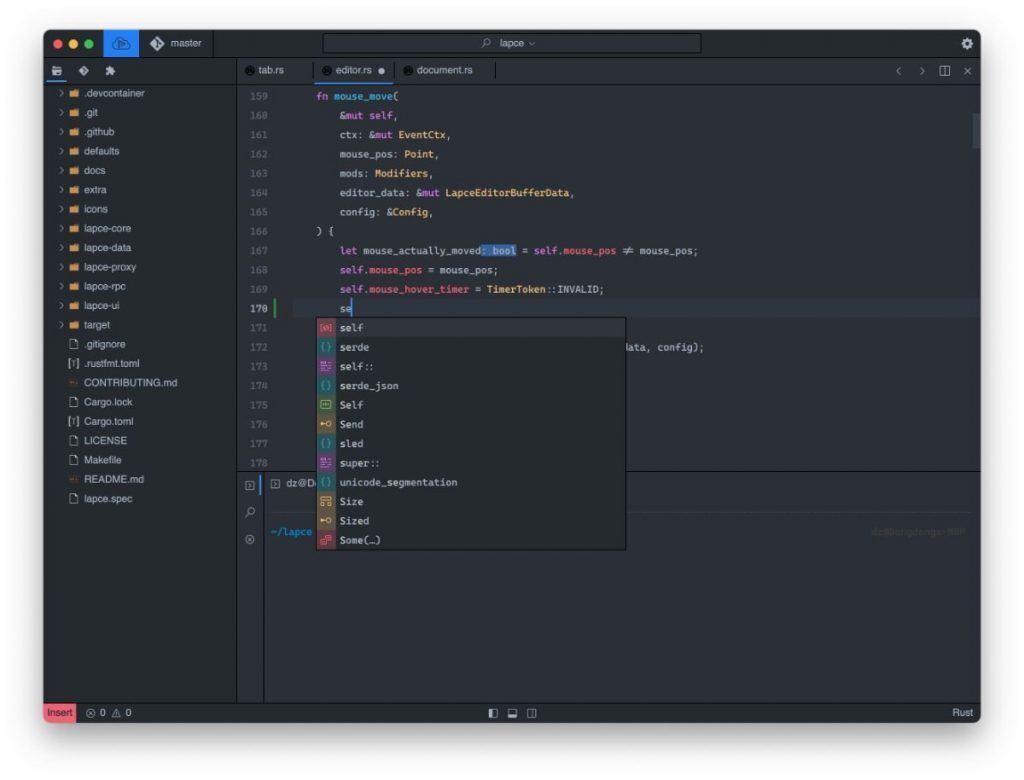This screenshot has width=1024, height=780.
Task: Select the source control icon in sidebar
Action: tap(84, 71)
